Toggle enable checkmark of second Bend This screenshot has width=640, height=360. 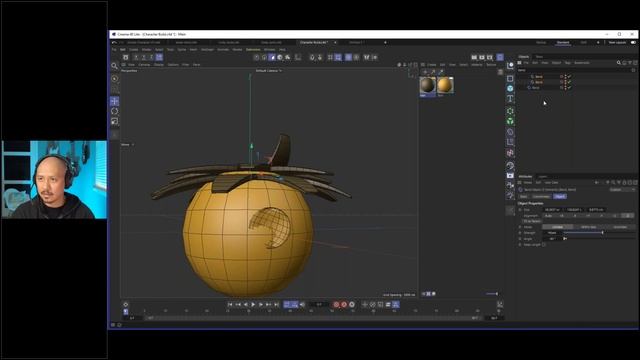tap(569, 82)
